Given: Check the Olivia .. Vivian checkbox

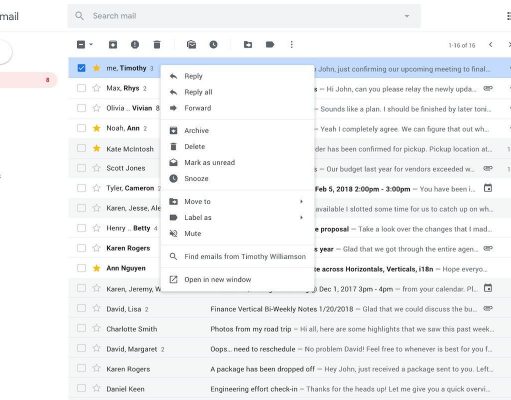Looking at the screenshot, I should tap(81, 108).
